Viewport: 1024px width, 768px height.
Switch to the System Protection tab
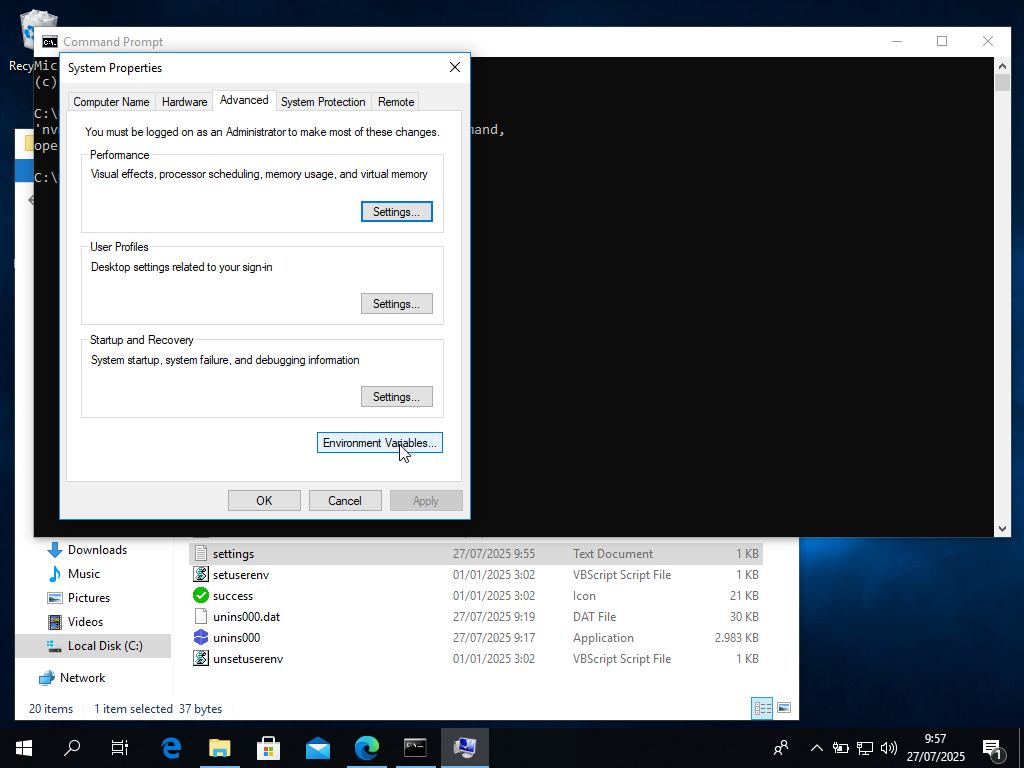(x=323, y=101)
